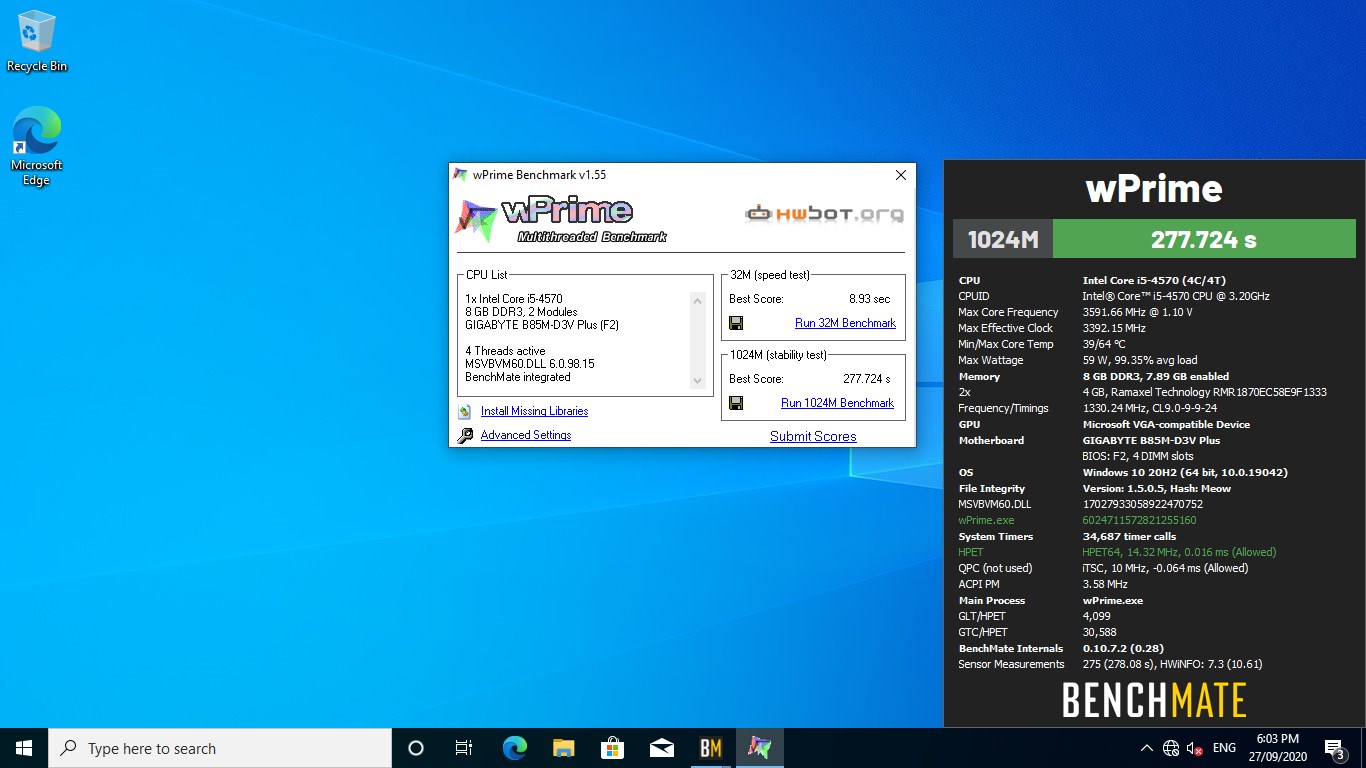The image size is (1366, 768).
Task: Click "4 Threads active" line
Action: [x=505, y=351]
